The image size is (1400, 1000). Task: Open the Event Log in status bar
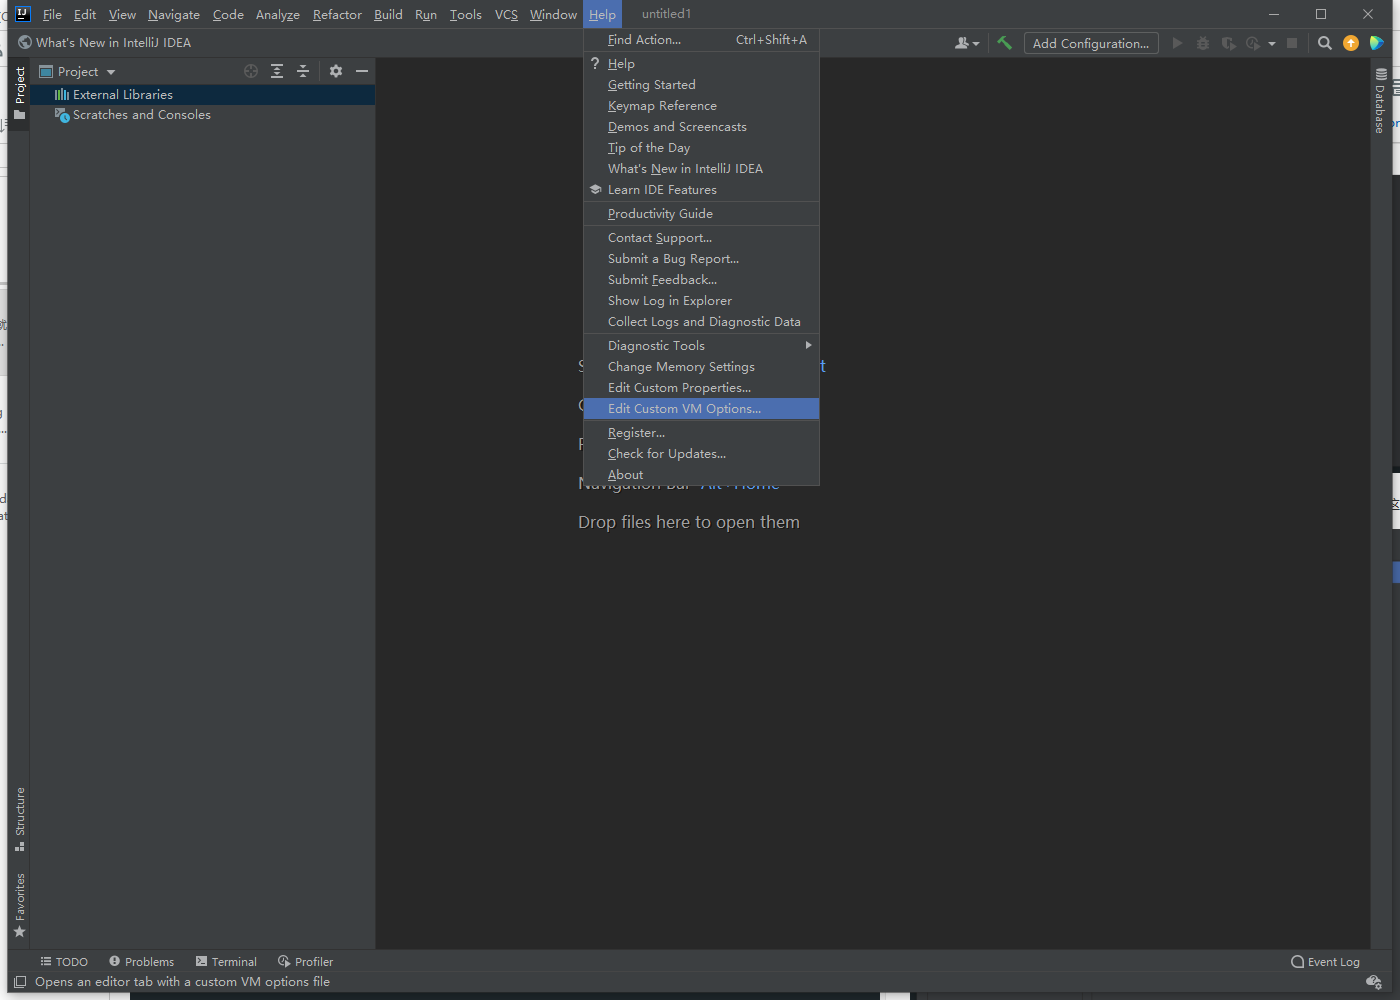(1325, 962)
